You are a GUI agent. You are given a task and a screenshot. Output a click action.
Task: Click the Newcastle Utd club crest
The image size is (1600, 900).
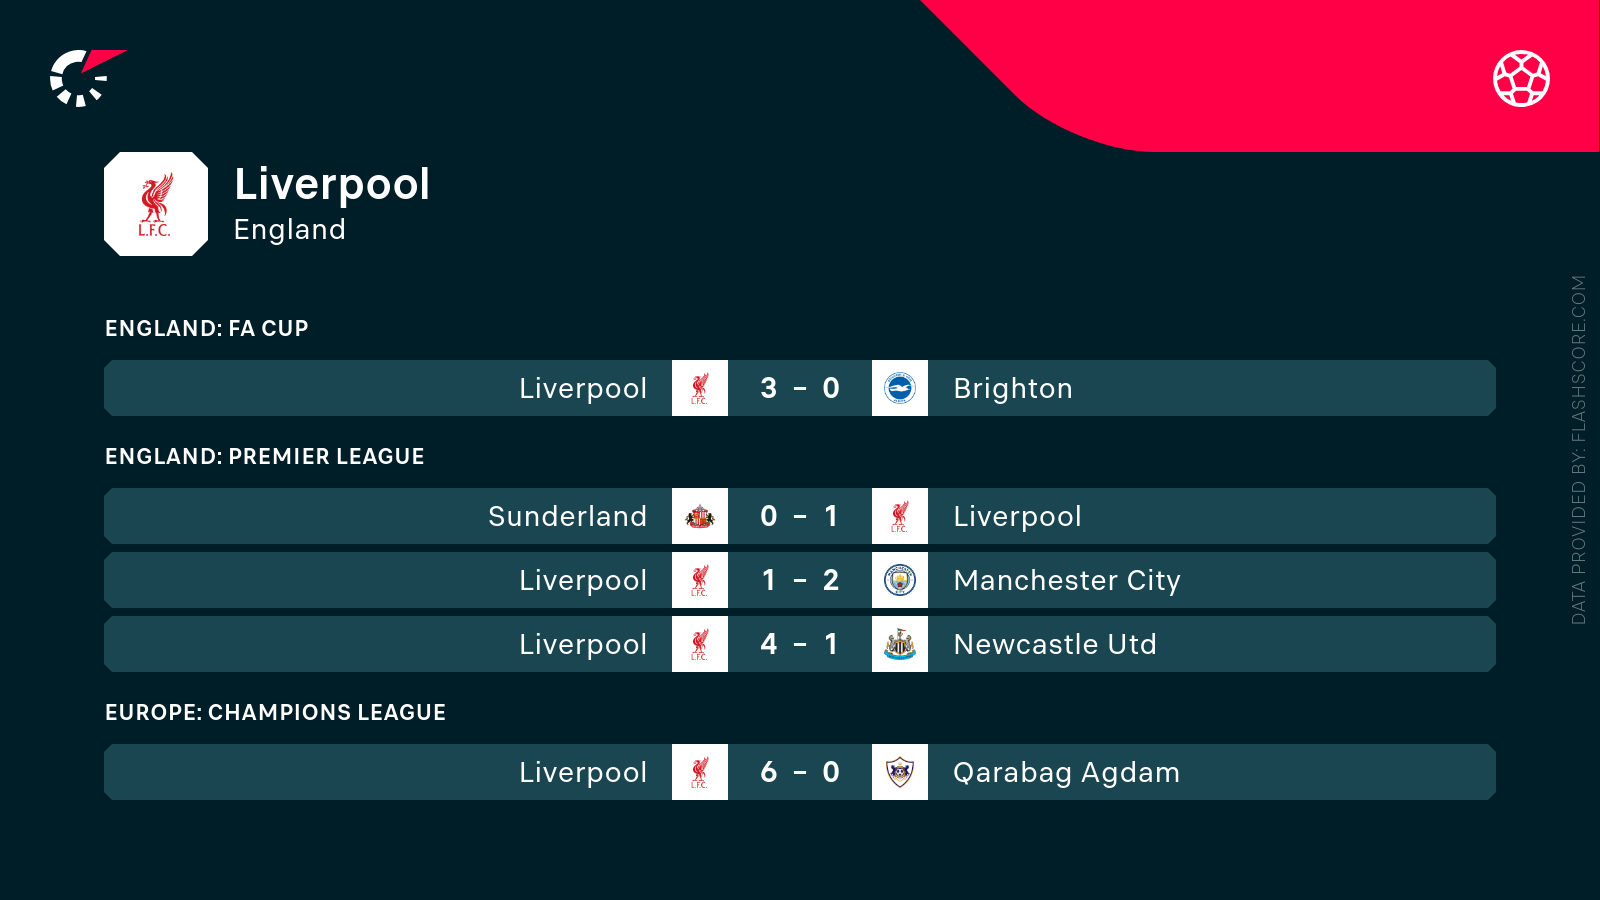900,644
